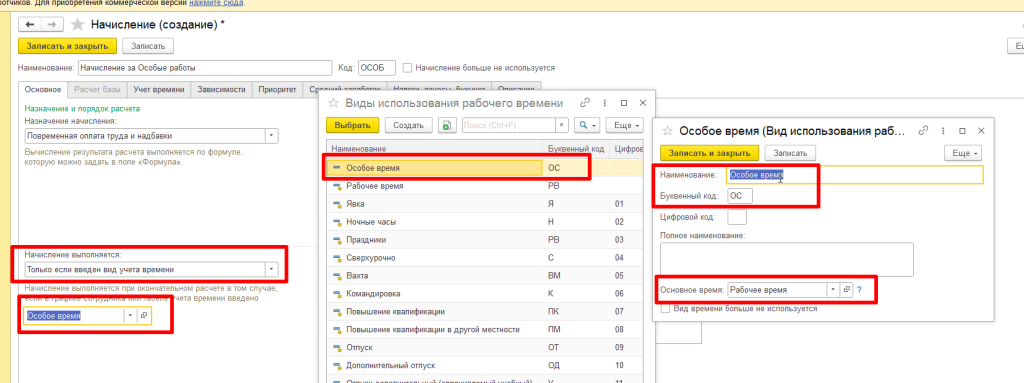Open three-dot menu in Особое время window
The image size is (1024, 383).
coord(942,131)
